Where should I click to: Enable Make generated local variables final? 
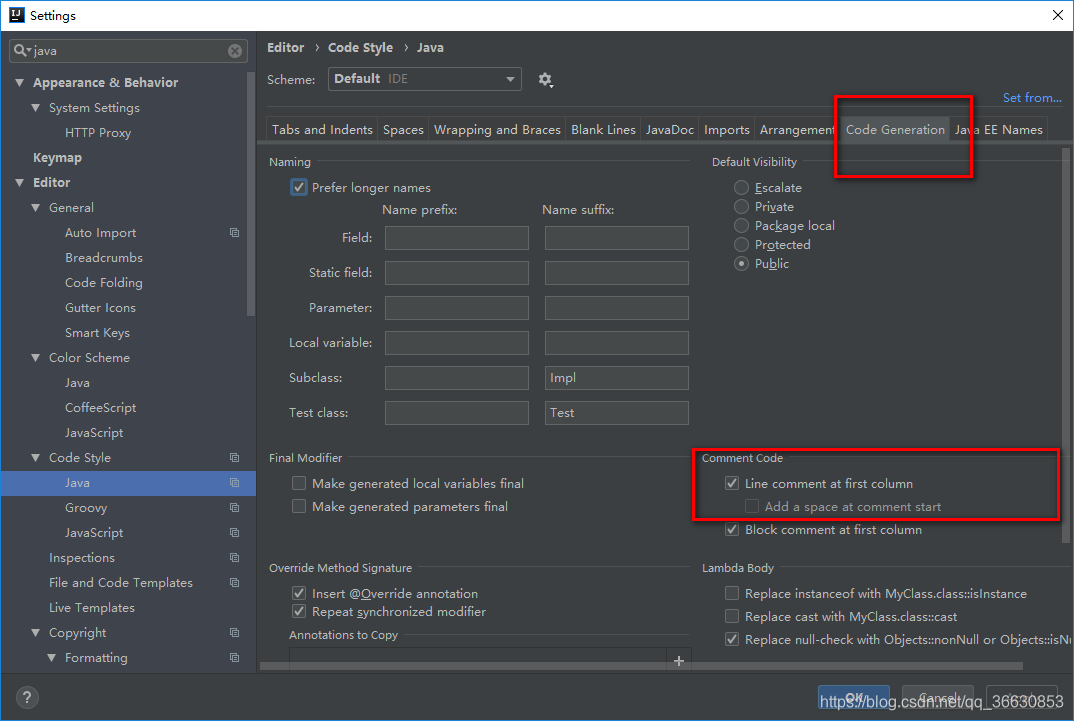pyautogui.click(x=299, y=483)
